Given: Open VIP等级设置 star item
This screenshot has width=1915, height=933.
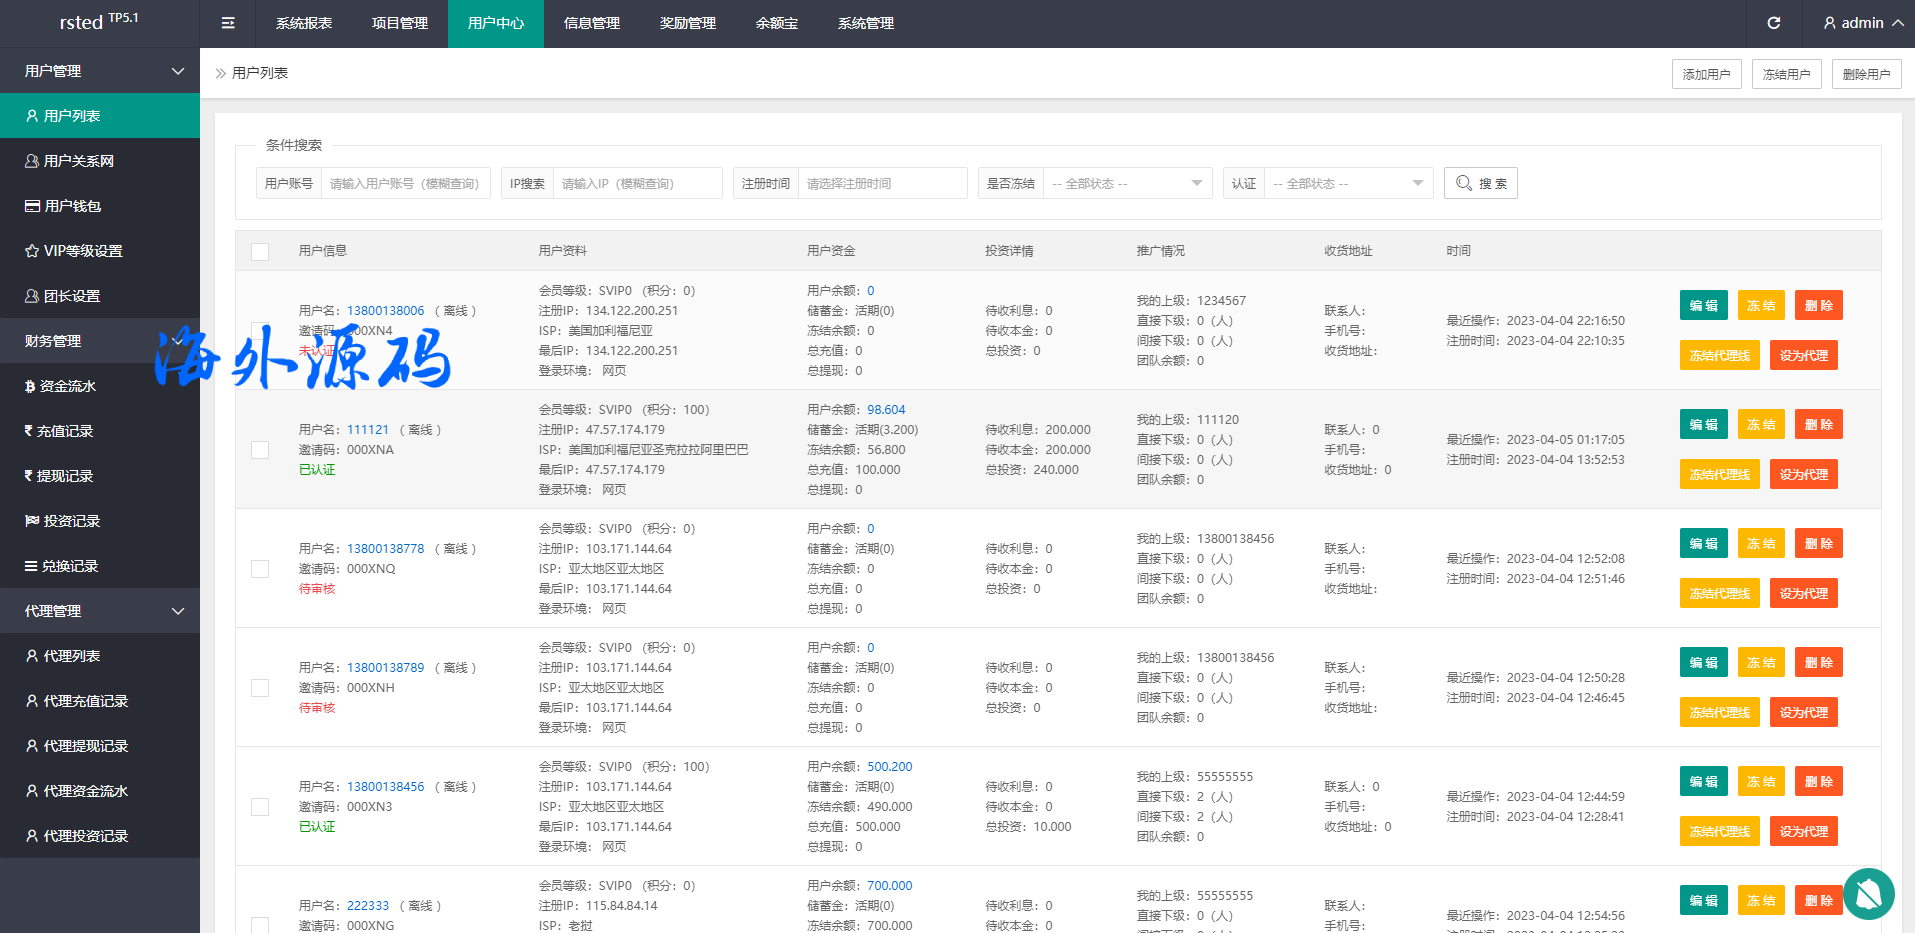Looking at the screenshot, I should 82,251.
